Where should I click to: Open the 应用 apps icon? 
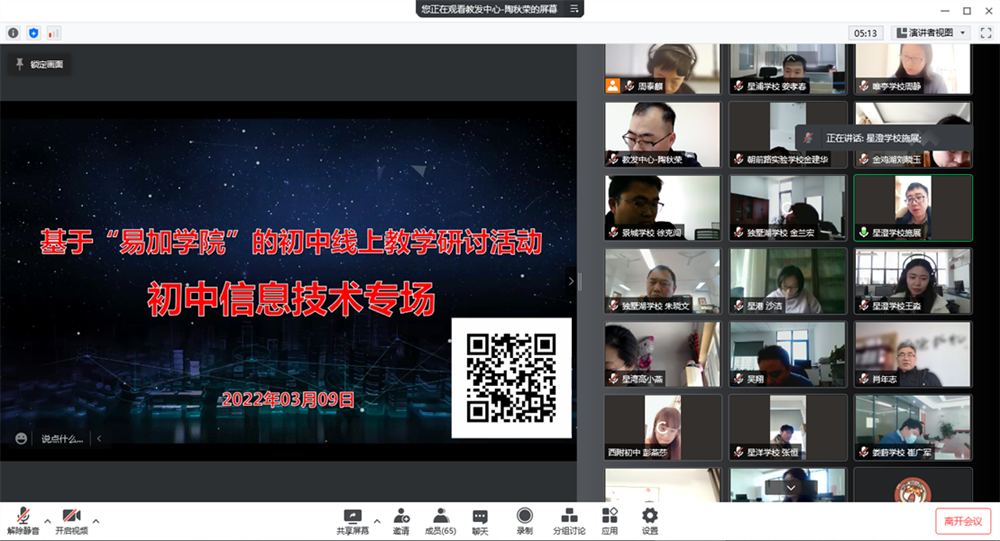pyautogui.click(x=610, y=521)
